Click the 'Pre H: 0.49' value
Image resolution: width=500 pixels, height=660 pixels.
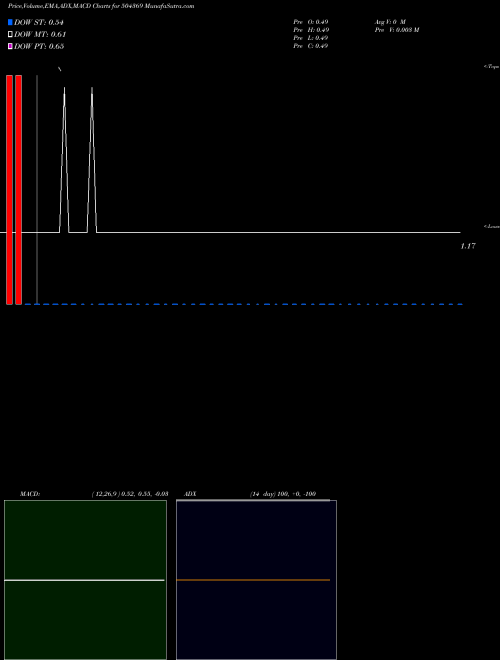(311, 30)
